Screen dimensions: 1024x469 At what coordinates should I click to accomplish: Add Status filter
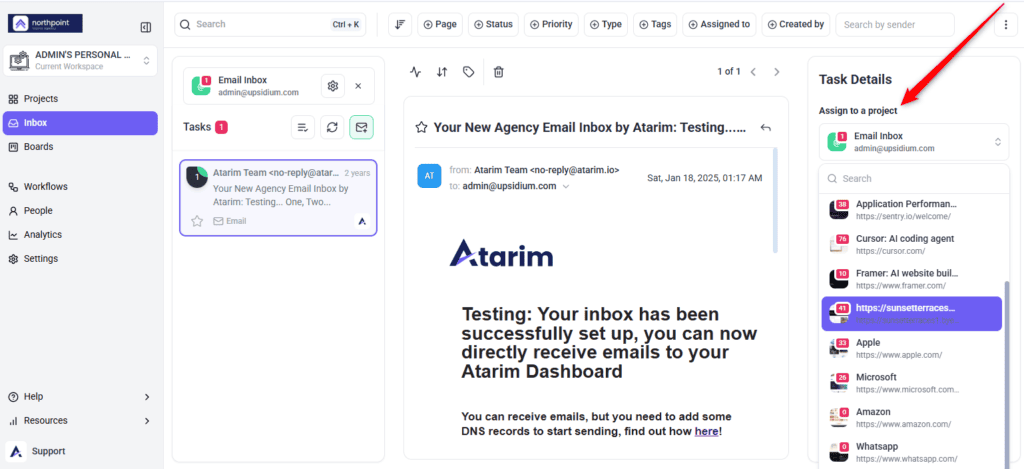[x=493, y=25]
